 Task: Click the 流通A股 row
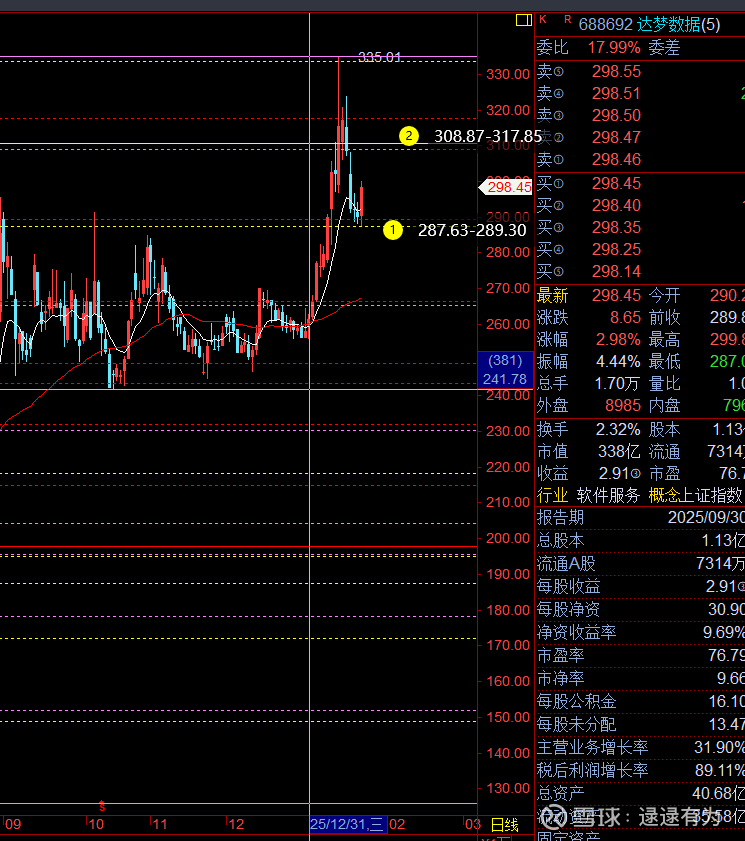640,564
